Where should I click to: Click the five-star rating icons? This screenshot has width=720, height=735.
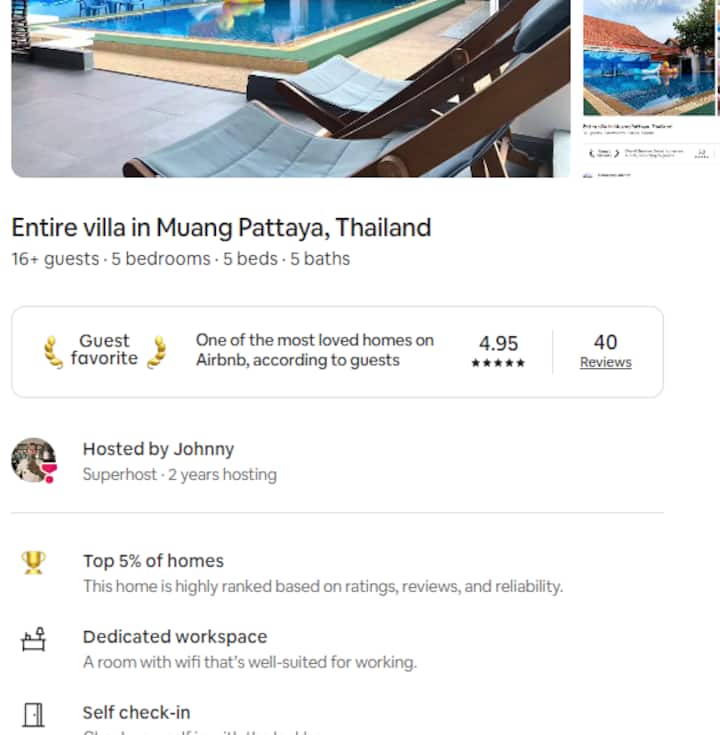[498, 363]
